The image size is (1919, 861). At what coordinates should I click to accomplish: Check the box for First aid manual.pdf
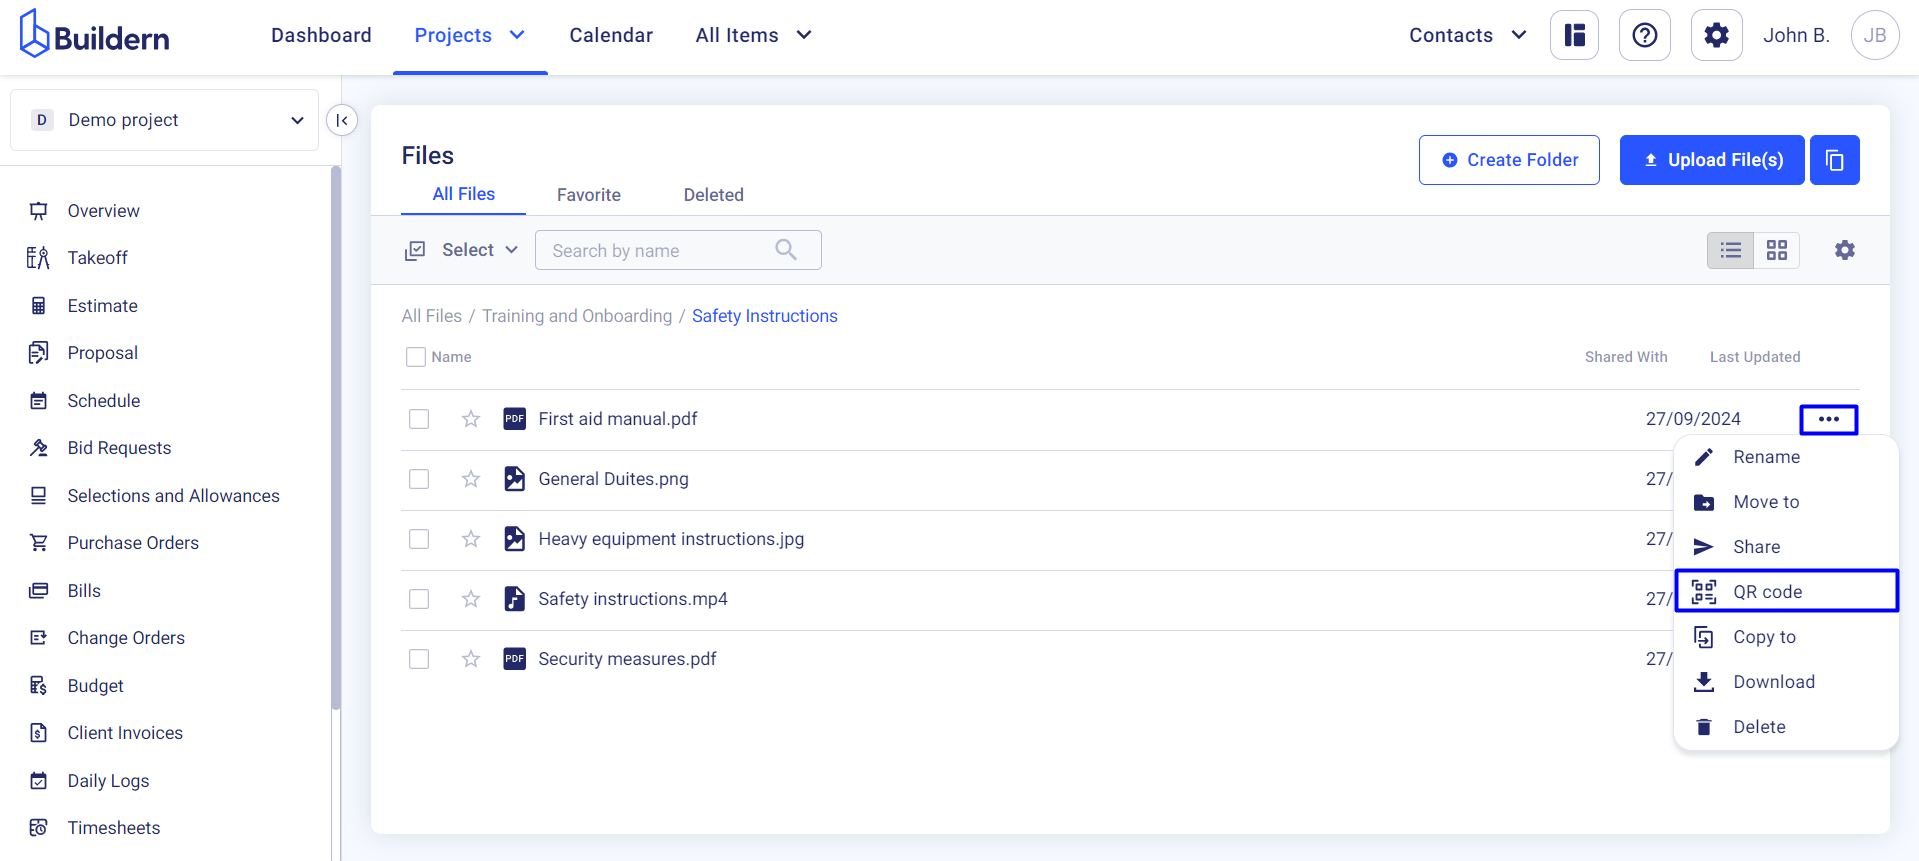[x=419, y=419]
